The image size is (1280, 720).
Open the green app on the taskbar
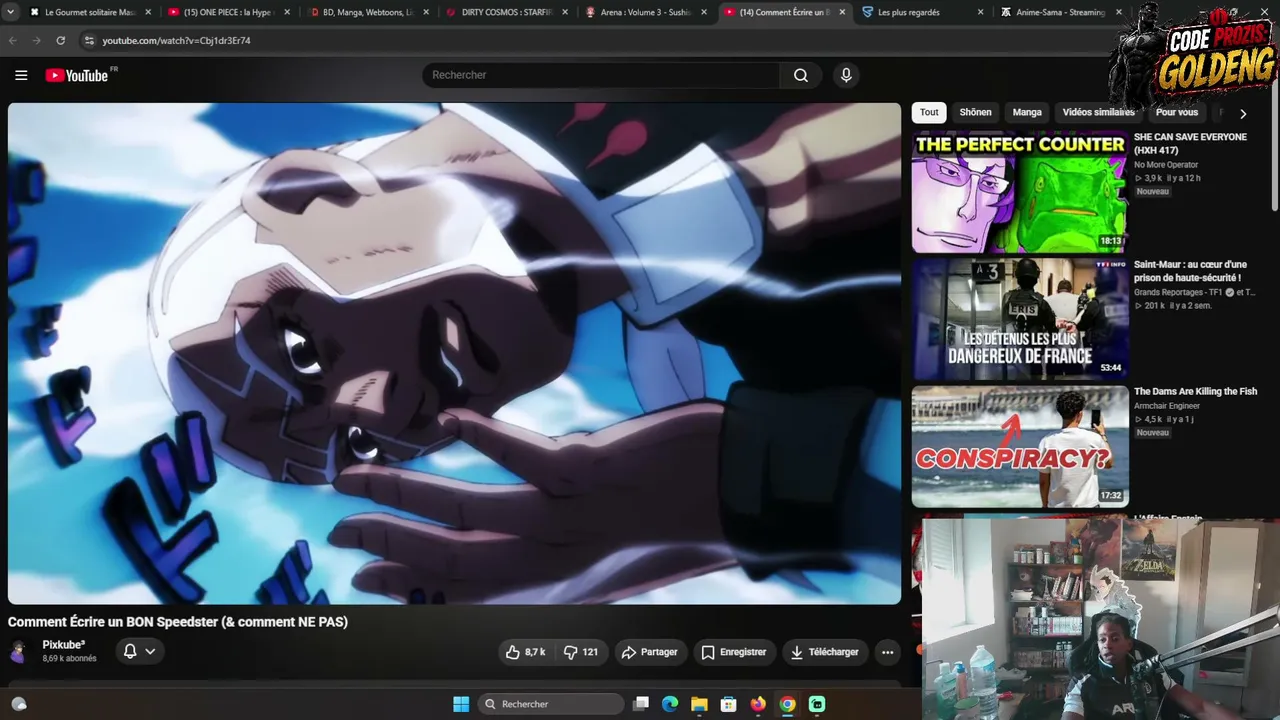(817, 704)
